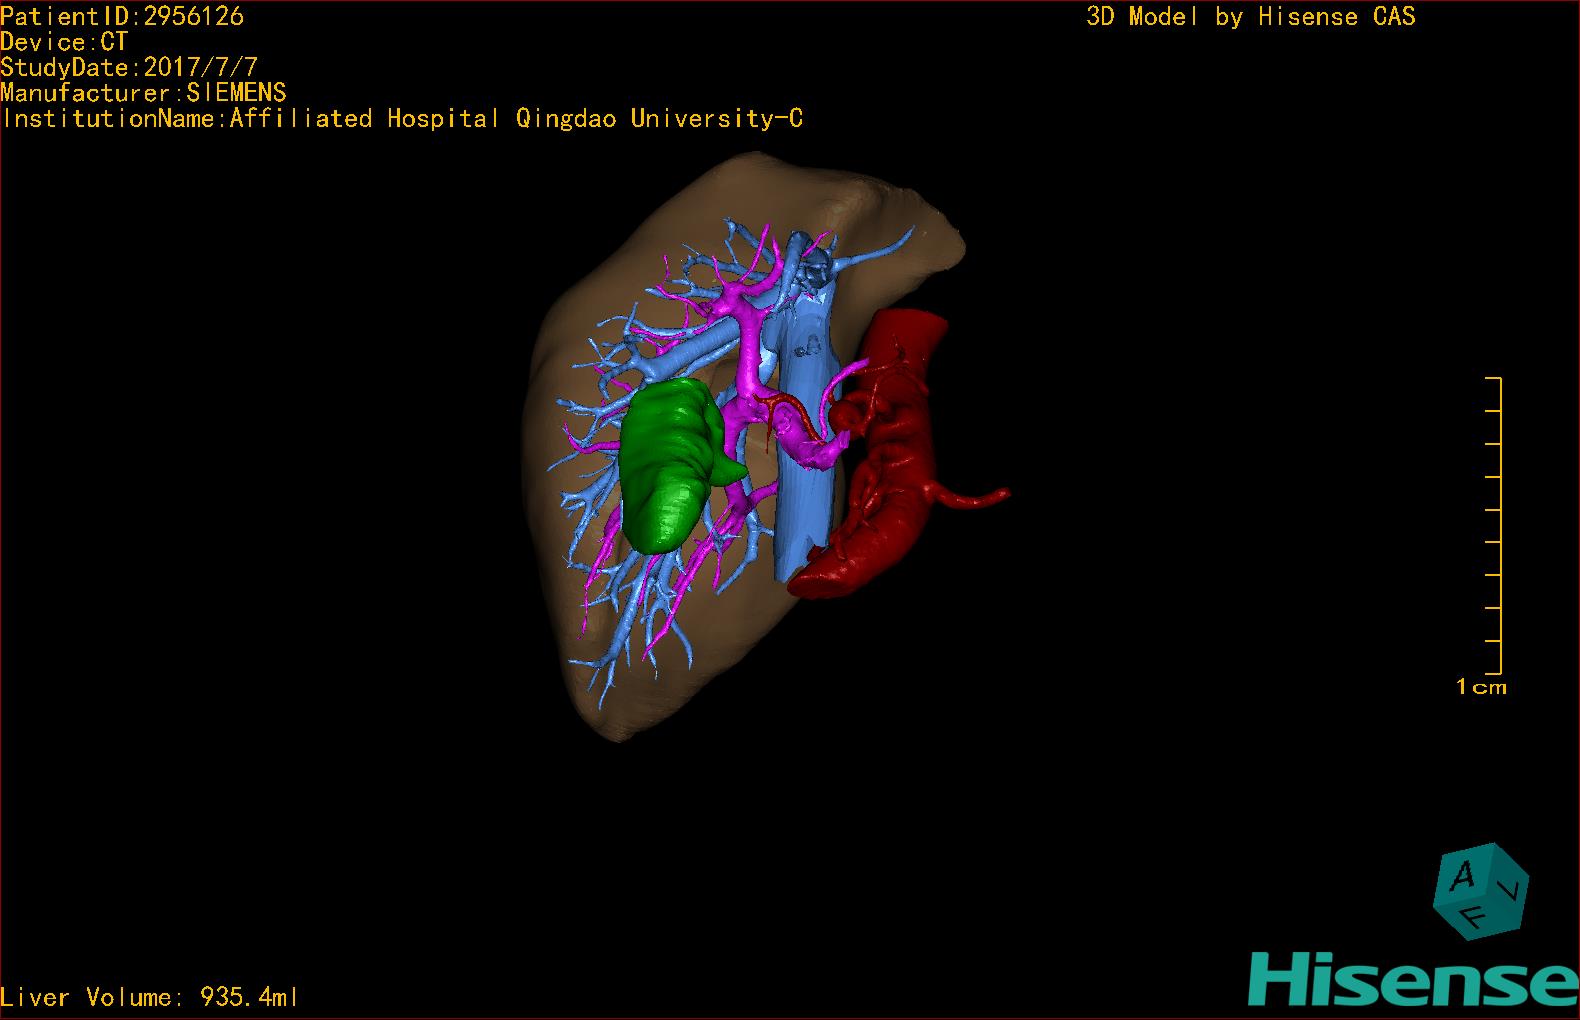Viewport: 1580px width, 1020px height.
Task: Click the F face of the orientation cube
Action: tap(1473, 916)
